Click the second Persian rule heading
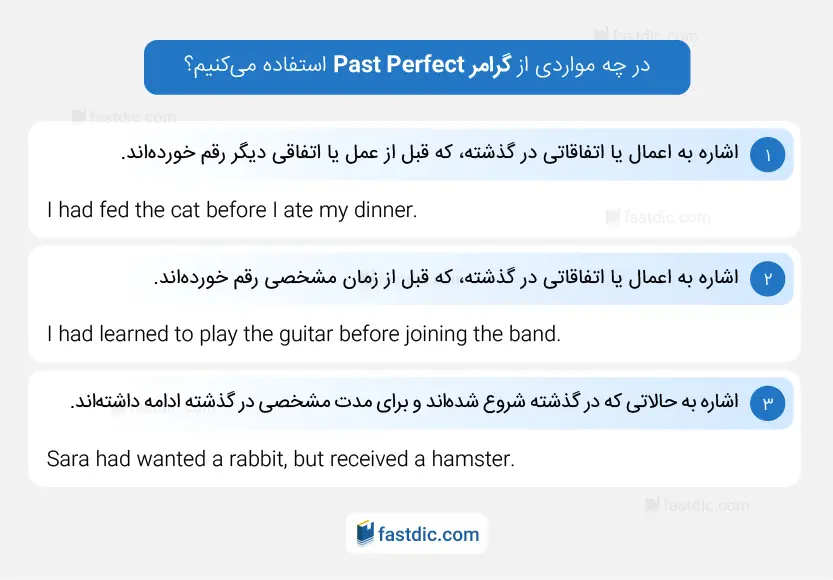Viewport: 833px width, 580px height. point(446,277)
